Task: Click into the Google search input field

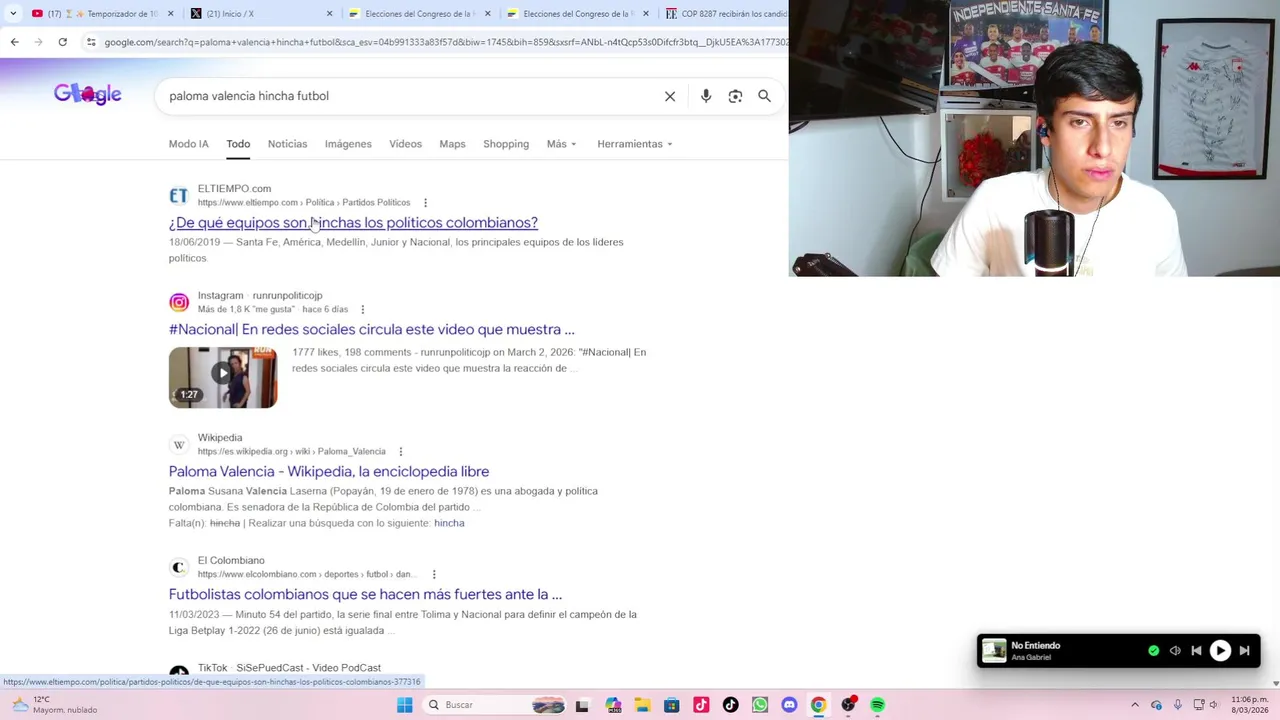Action: pos(410,96)
